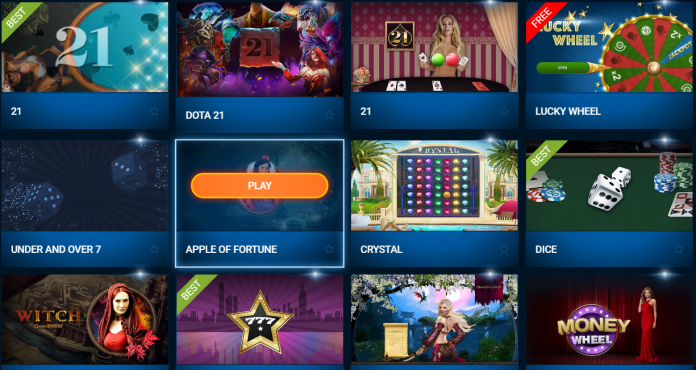Screen dimensions: 696x370
Task: Favorite the 21 game with dealer
Action: [504, 111]
